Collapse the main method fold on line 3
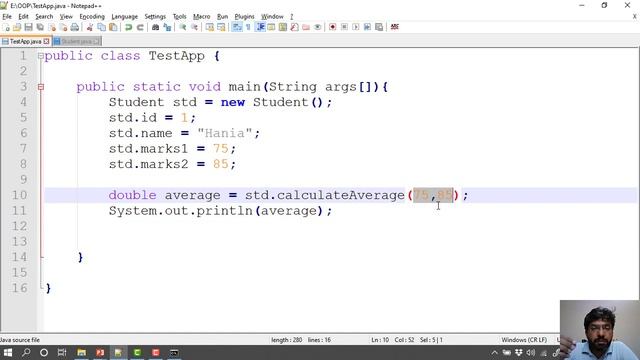This screenshot has height=360, width=640. pos(40,87)
